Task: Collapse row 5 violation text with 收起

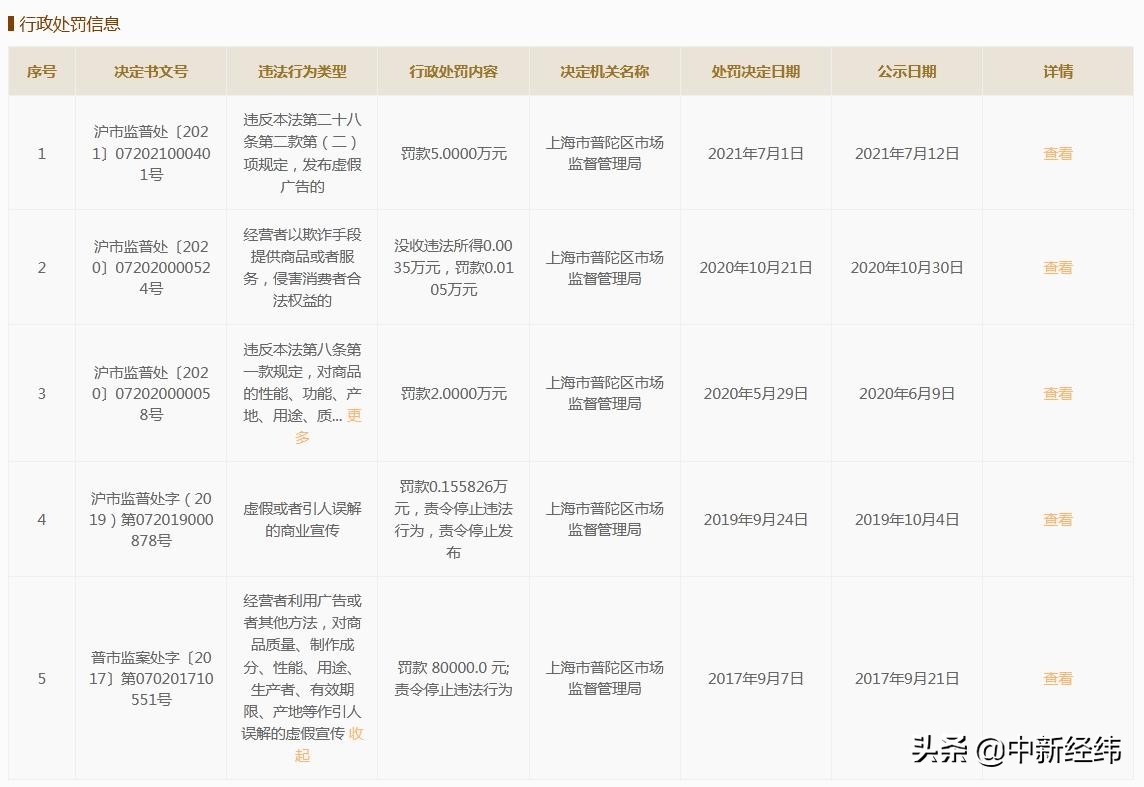Action: click(355, 734)
